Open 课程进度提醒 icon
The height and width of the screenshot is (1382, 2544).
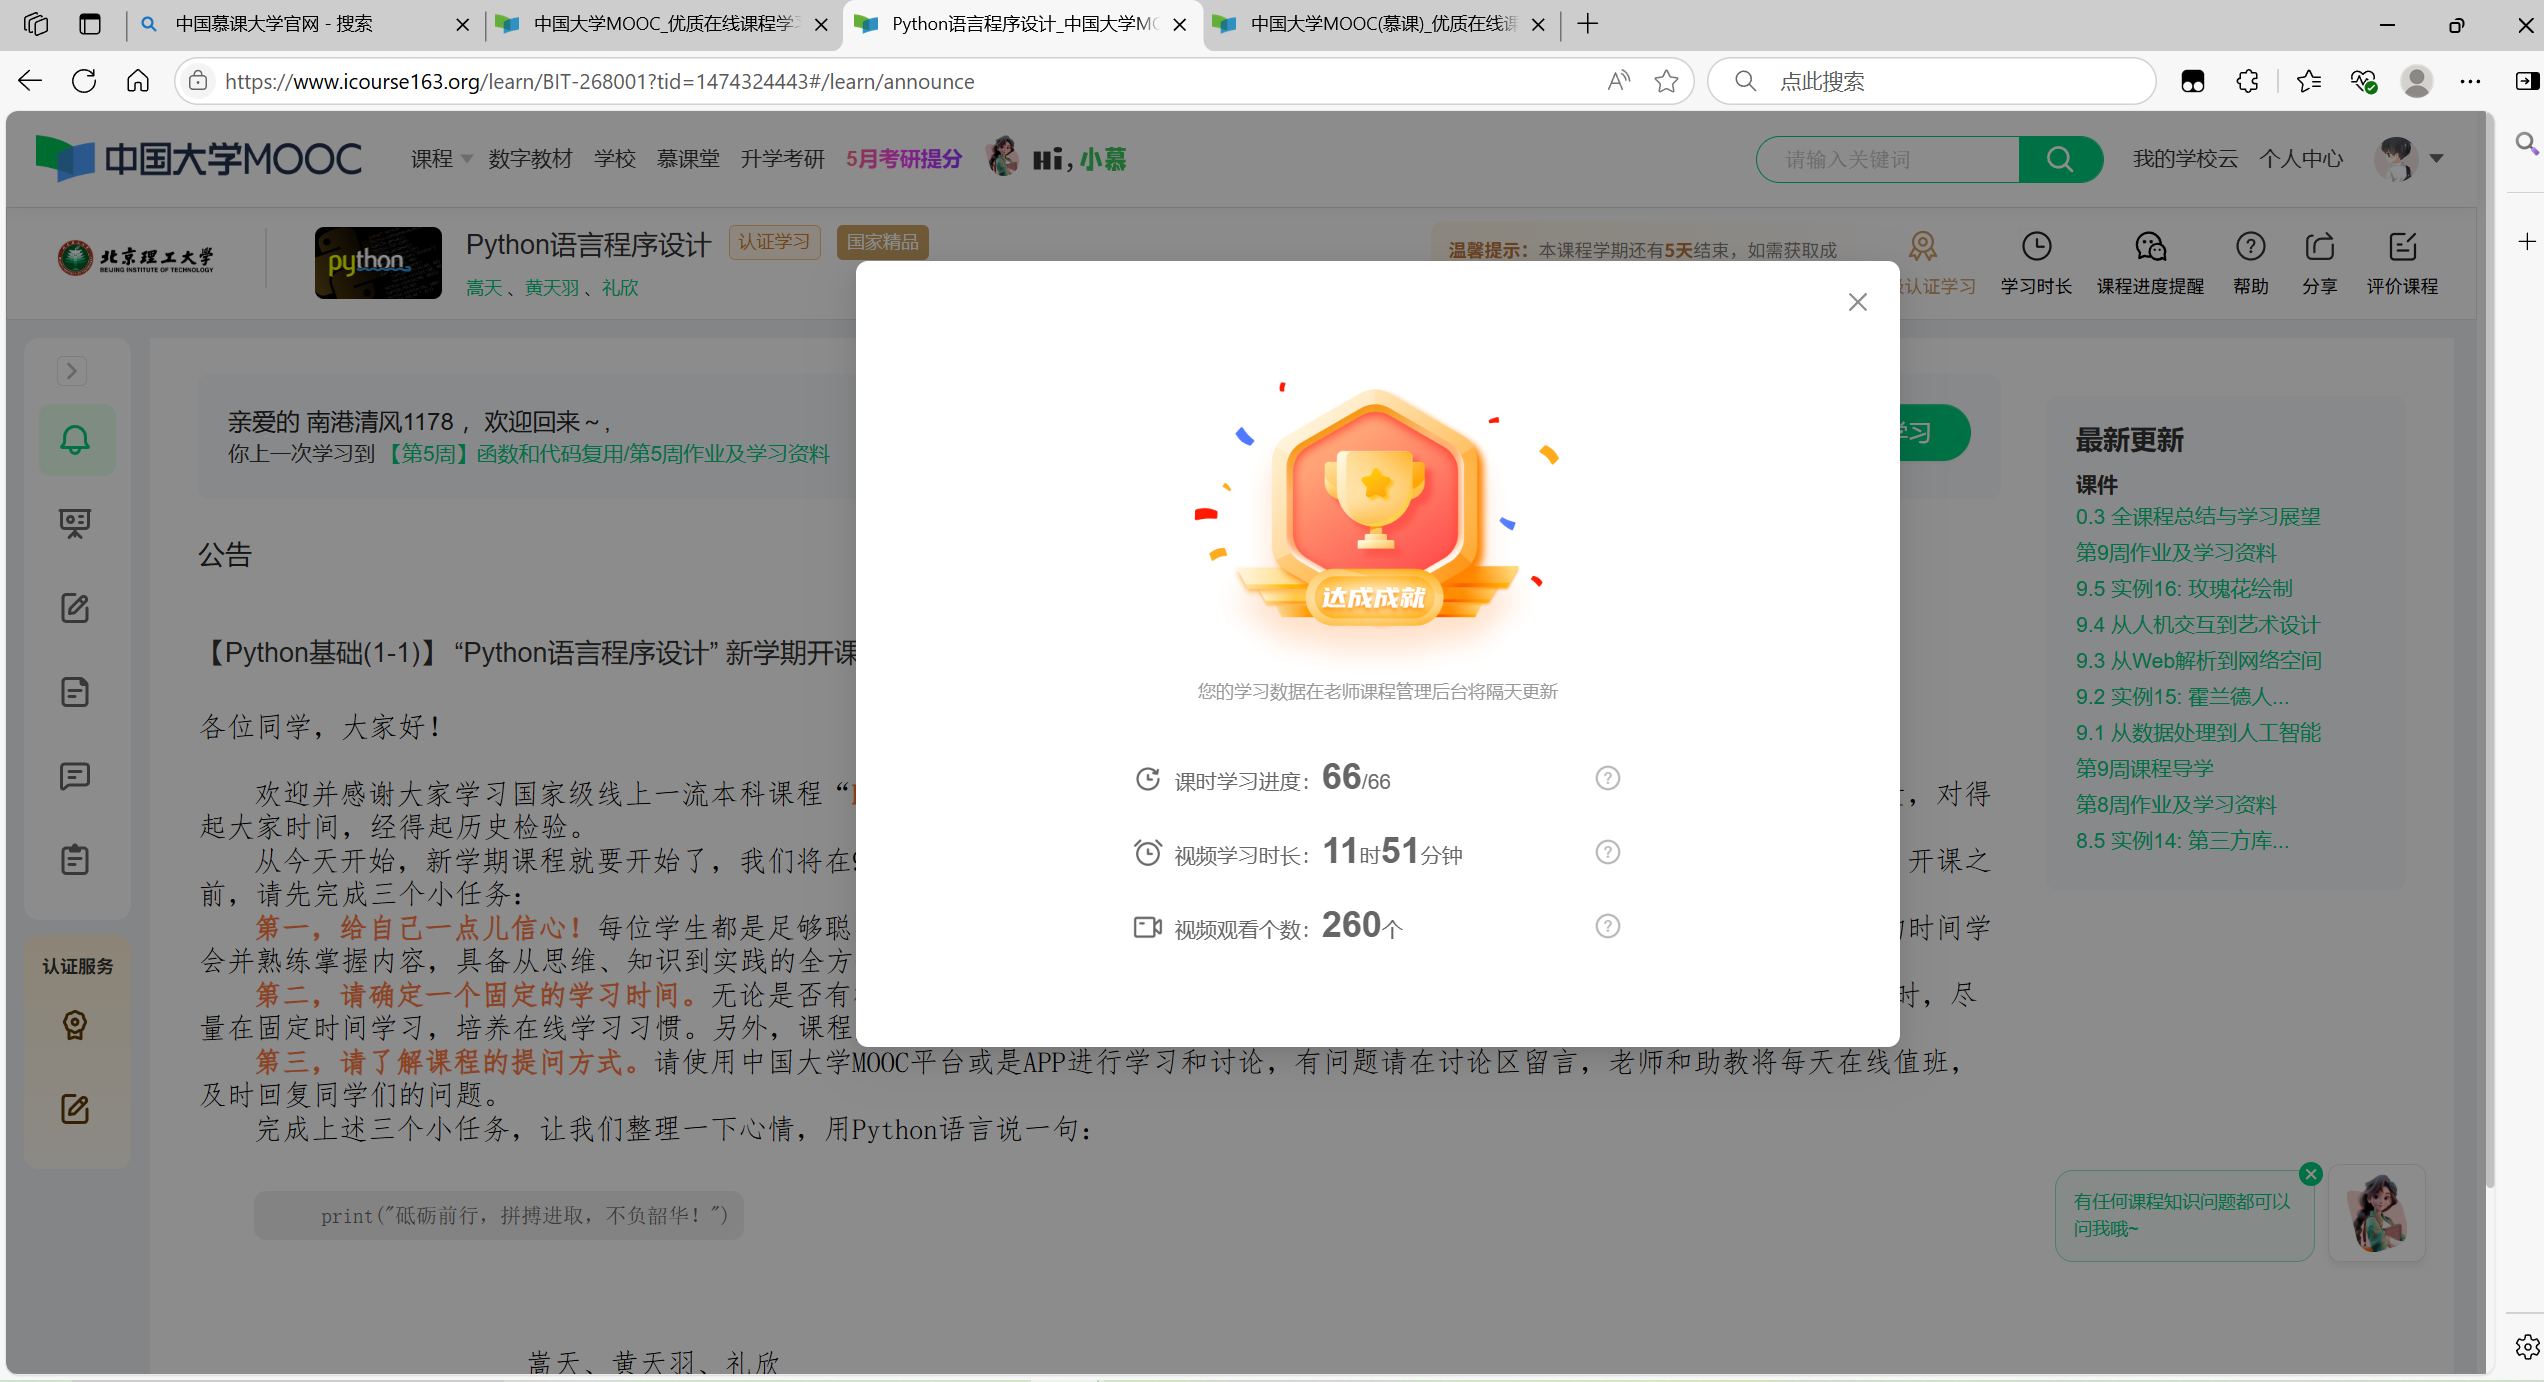tap(2150, 247)
